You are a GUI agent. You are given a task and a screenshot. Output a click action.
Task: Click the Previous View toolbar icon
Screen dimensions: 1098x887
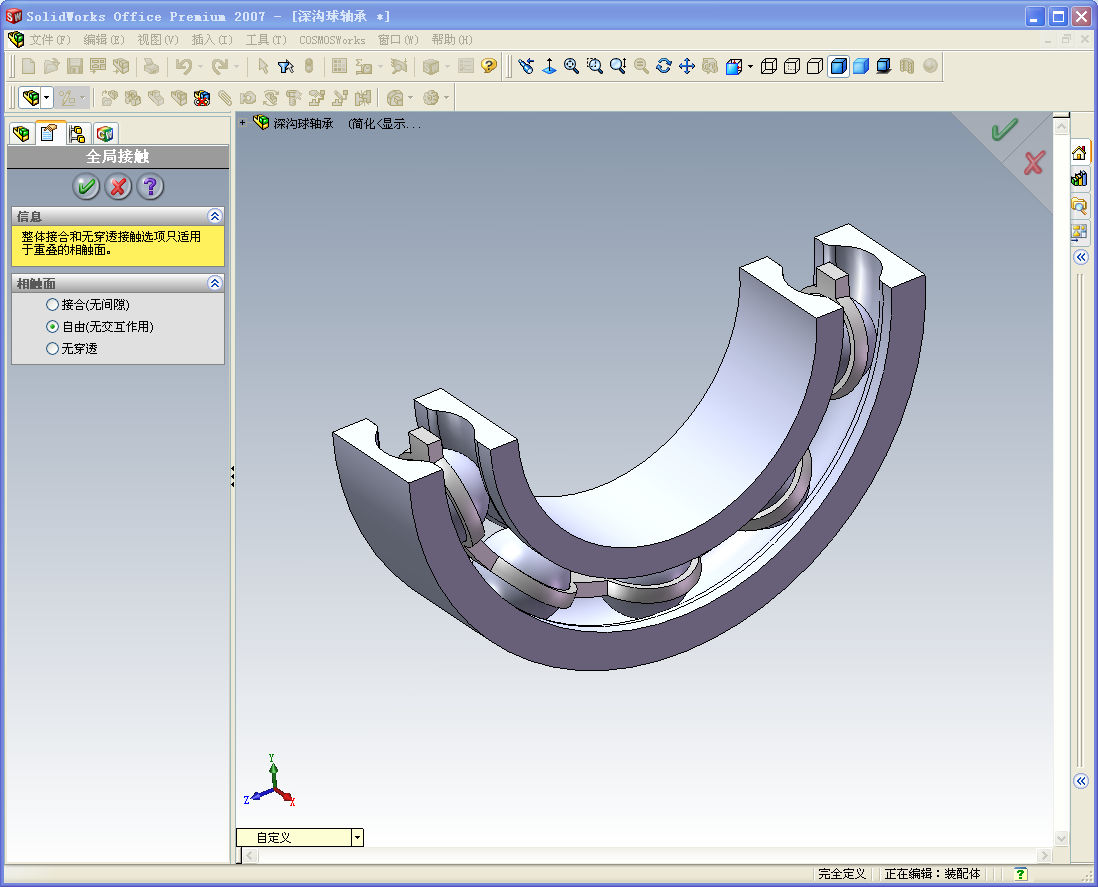(526, 66)
